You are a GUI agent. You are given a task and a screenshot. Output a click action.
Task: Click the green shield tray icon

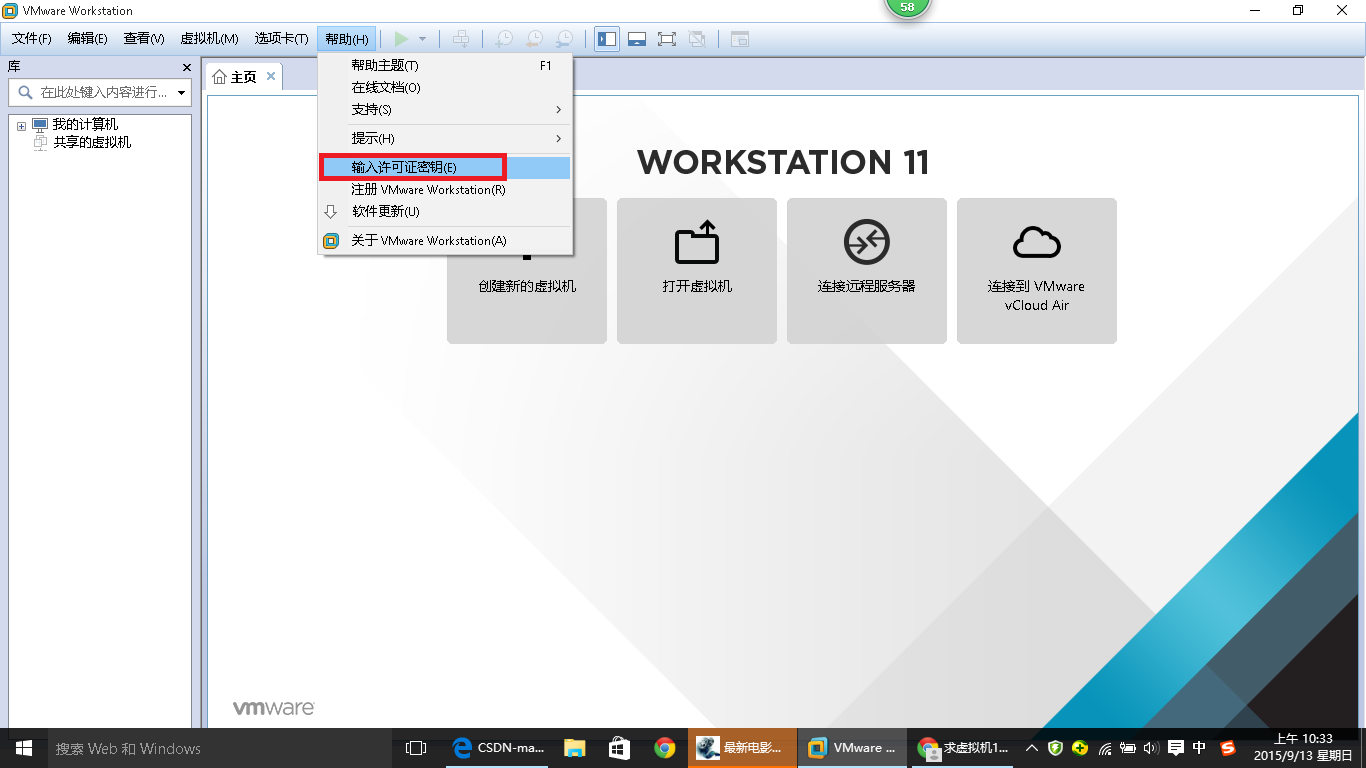pos(1056,748)
